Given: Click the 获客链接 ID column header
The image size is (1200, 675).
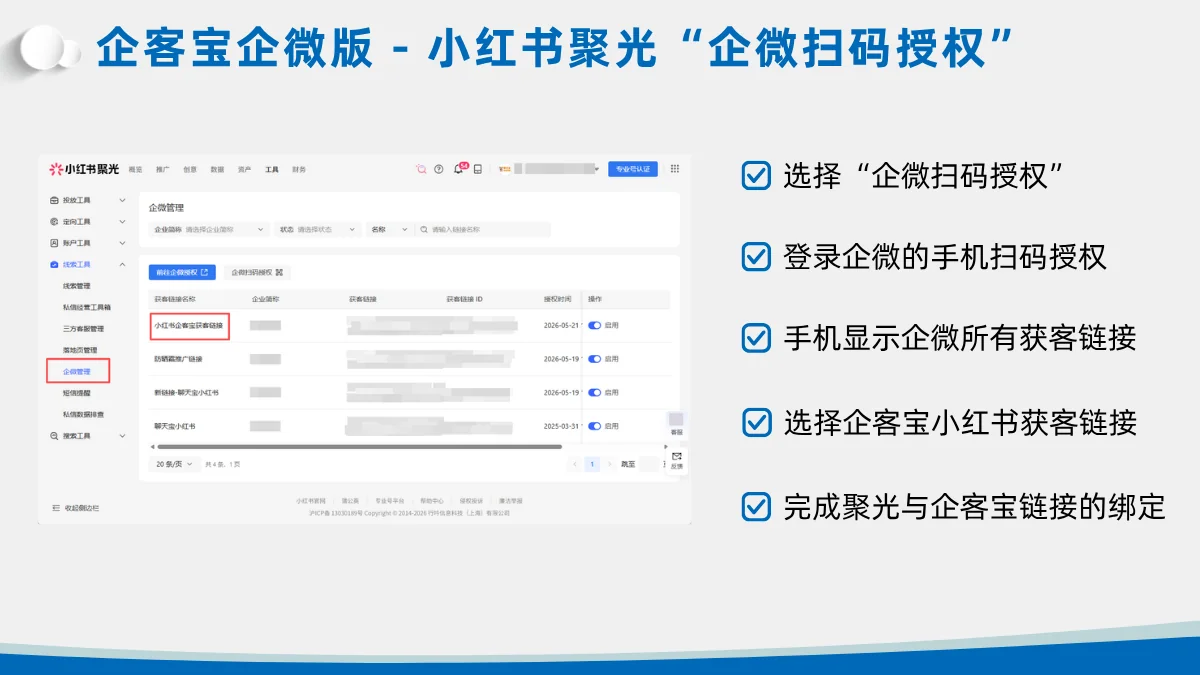Looking at the screenshot, I should point(465,299).
